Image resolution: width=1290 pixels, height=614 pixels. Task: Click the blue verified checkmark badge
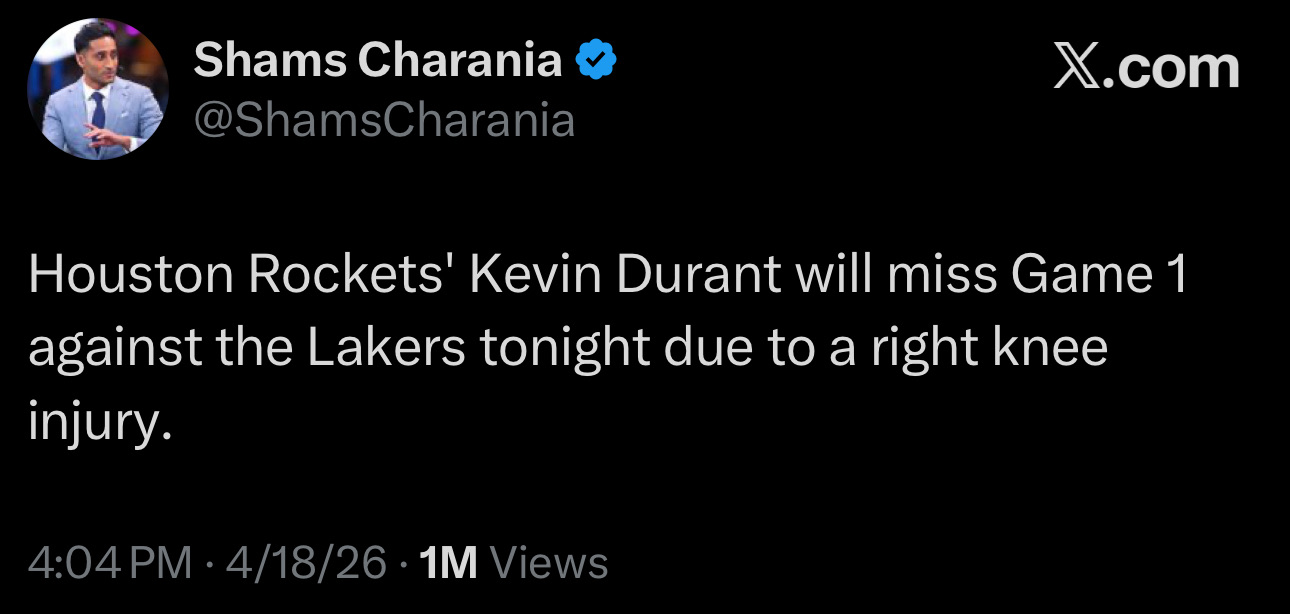point(597,62)
